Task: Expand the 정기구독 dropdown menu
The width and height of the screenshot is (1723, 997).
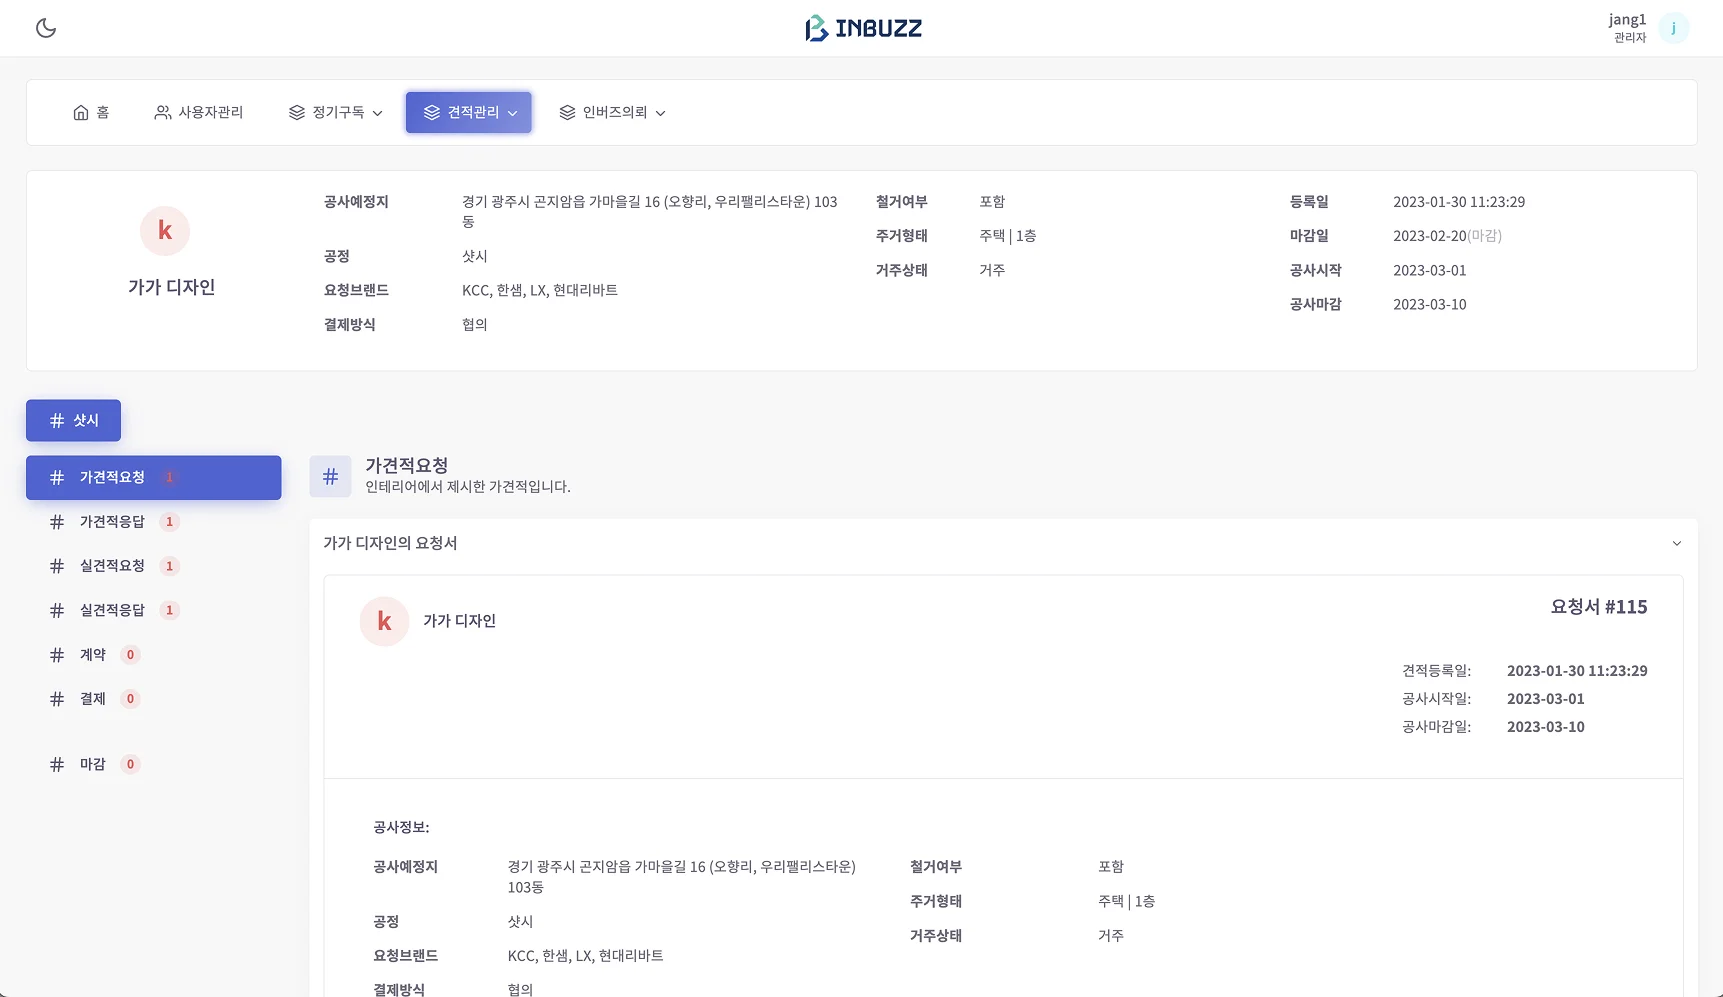Action: tap(336, 113)
